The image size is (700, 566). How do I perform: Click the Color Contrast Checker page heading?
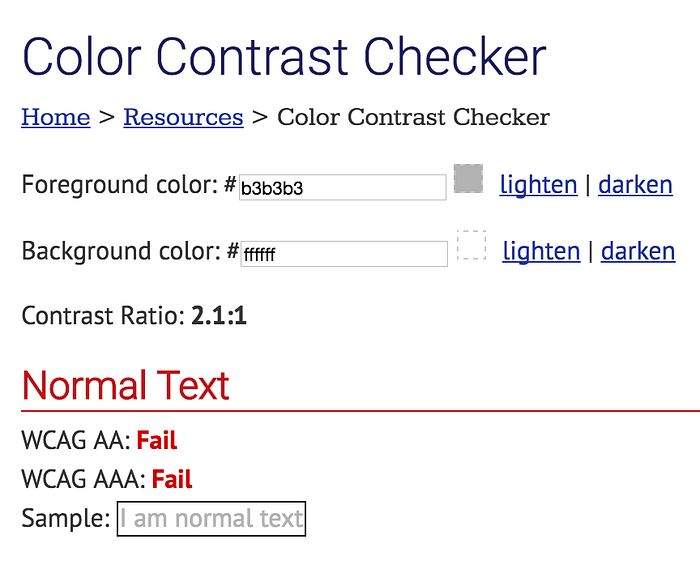pyautogui.click(x=284, y=57)
